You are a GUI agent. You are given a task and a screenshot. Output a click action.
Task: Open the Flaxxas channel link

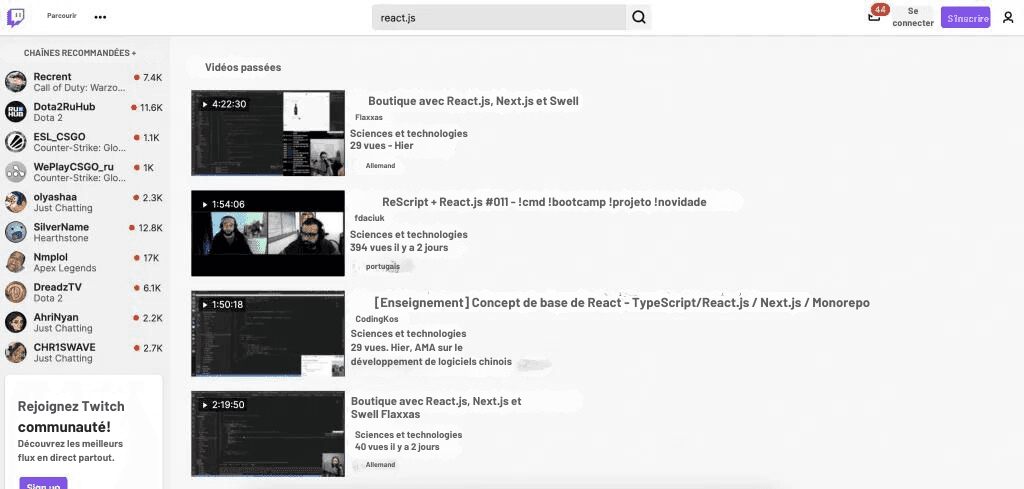pos(369,117)
